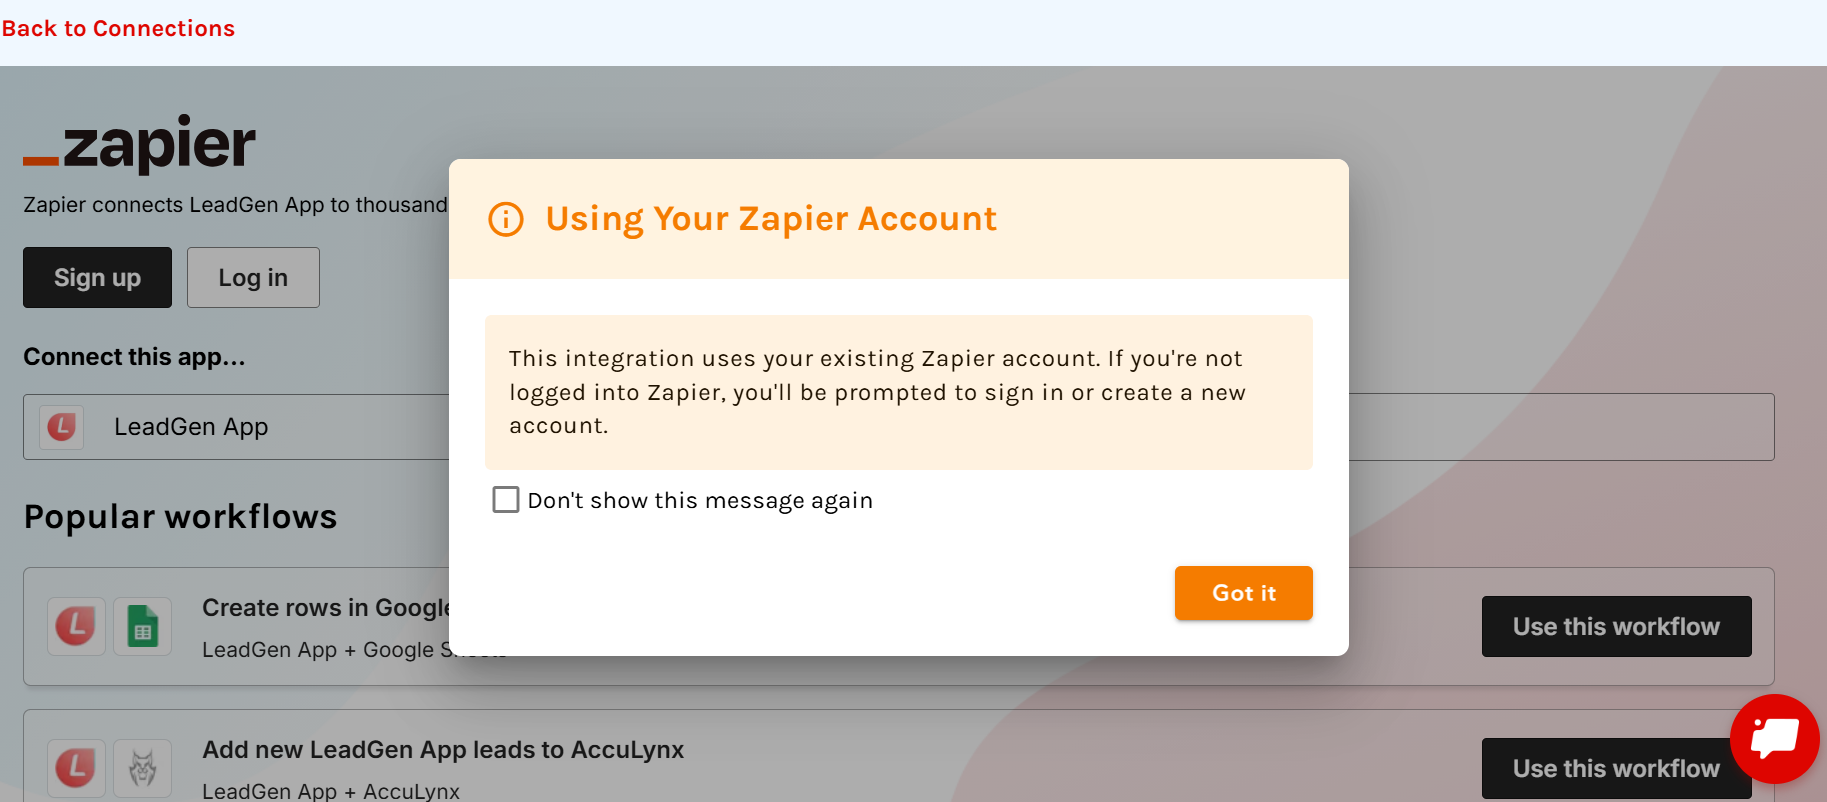Use the AccuLynx workflow
Image resolution: width=1827 pixels, height=802 pixels.
[x=1616, y=767]
